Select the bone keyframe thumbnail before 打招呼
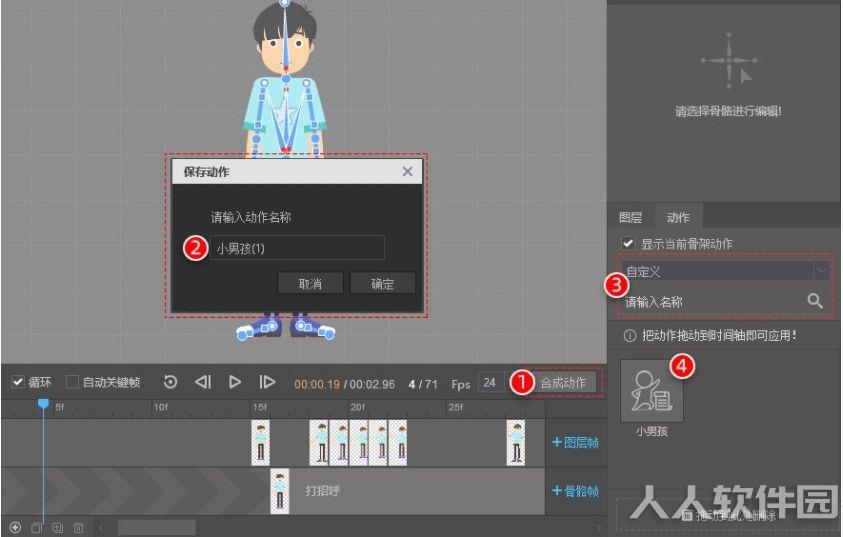The width and height of the screenshot is (843, 537). tap(280, 491)
